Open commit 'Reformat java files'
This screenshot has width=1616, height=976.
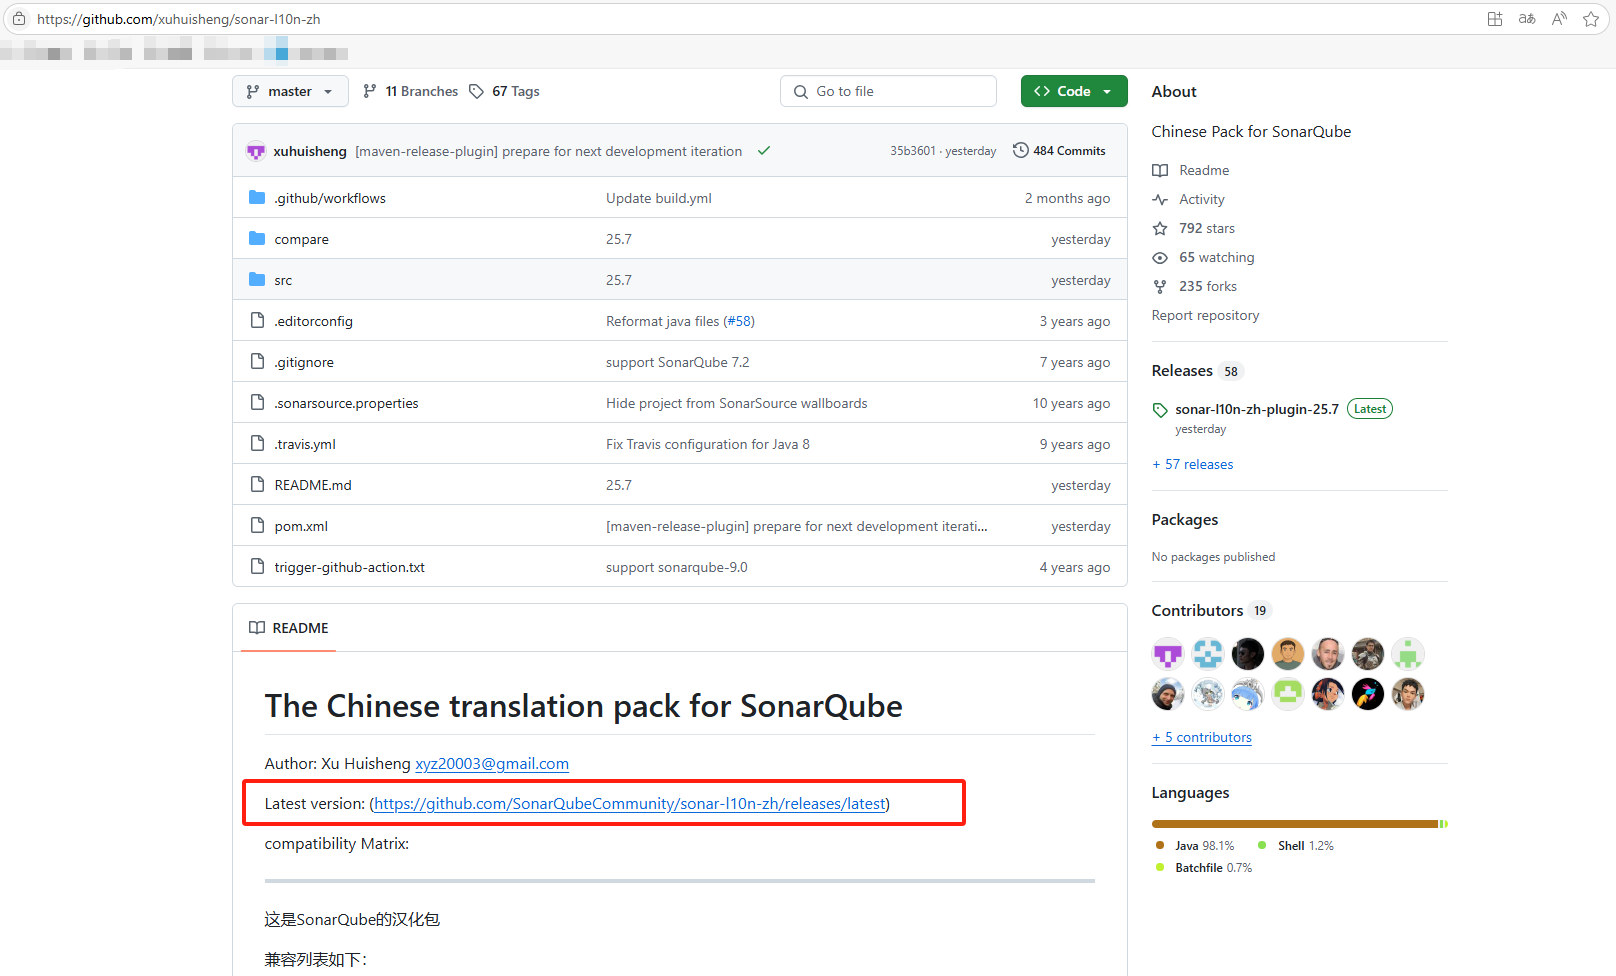(662, 321)
